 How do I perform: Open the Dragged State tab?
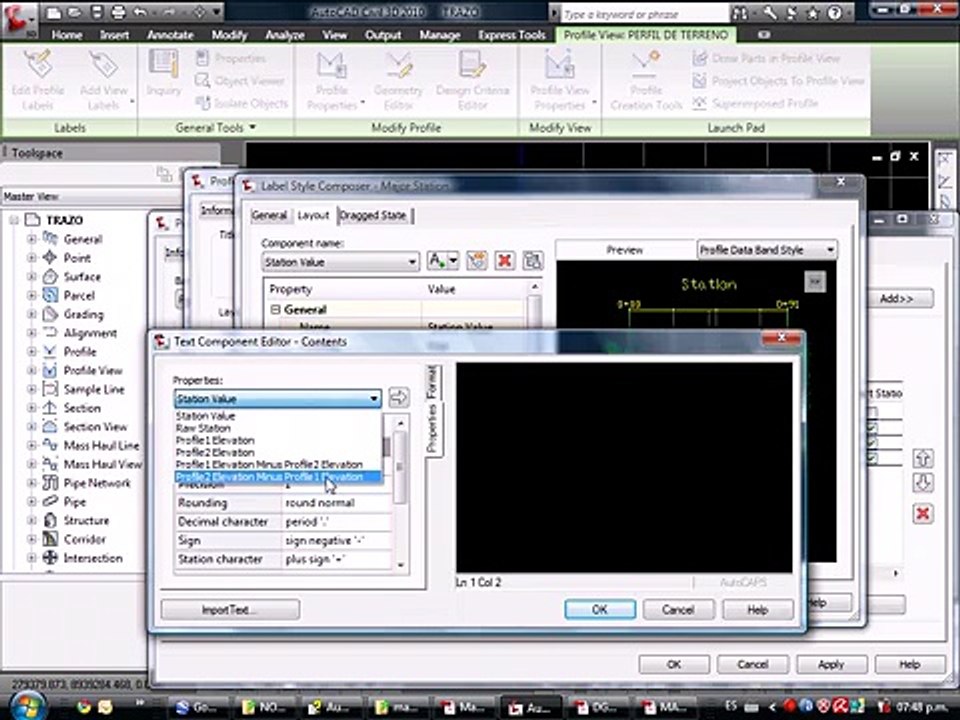(373, 215)
